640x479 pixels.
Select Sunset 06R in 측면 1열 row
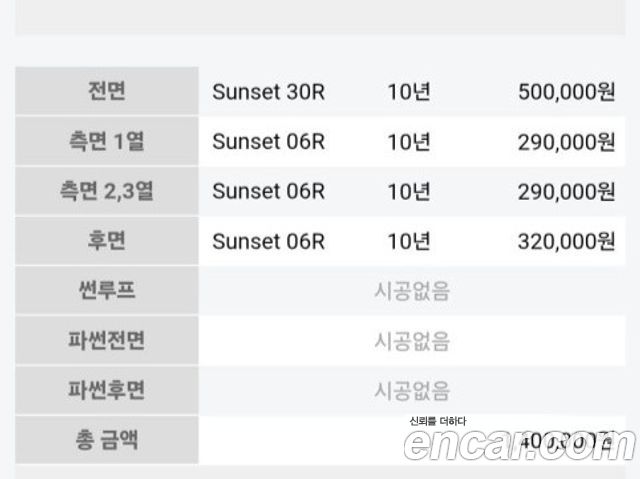click(x=269, y=141)
